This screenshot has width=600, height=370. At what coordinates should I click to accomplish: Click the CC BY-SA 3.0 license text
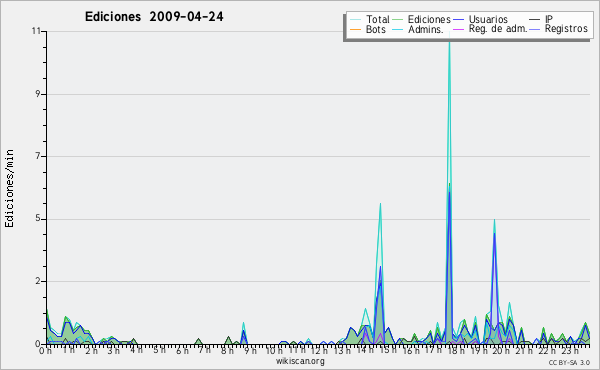(569, 362)
